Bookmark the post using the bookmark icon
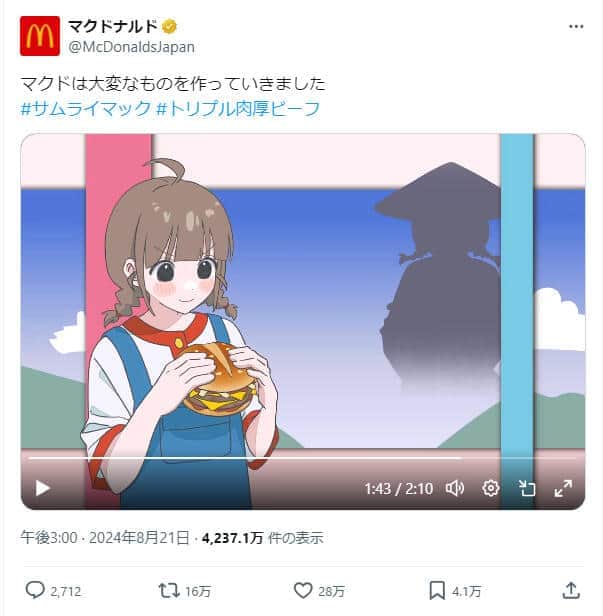603x616 pixels. tap(437, 590)
